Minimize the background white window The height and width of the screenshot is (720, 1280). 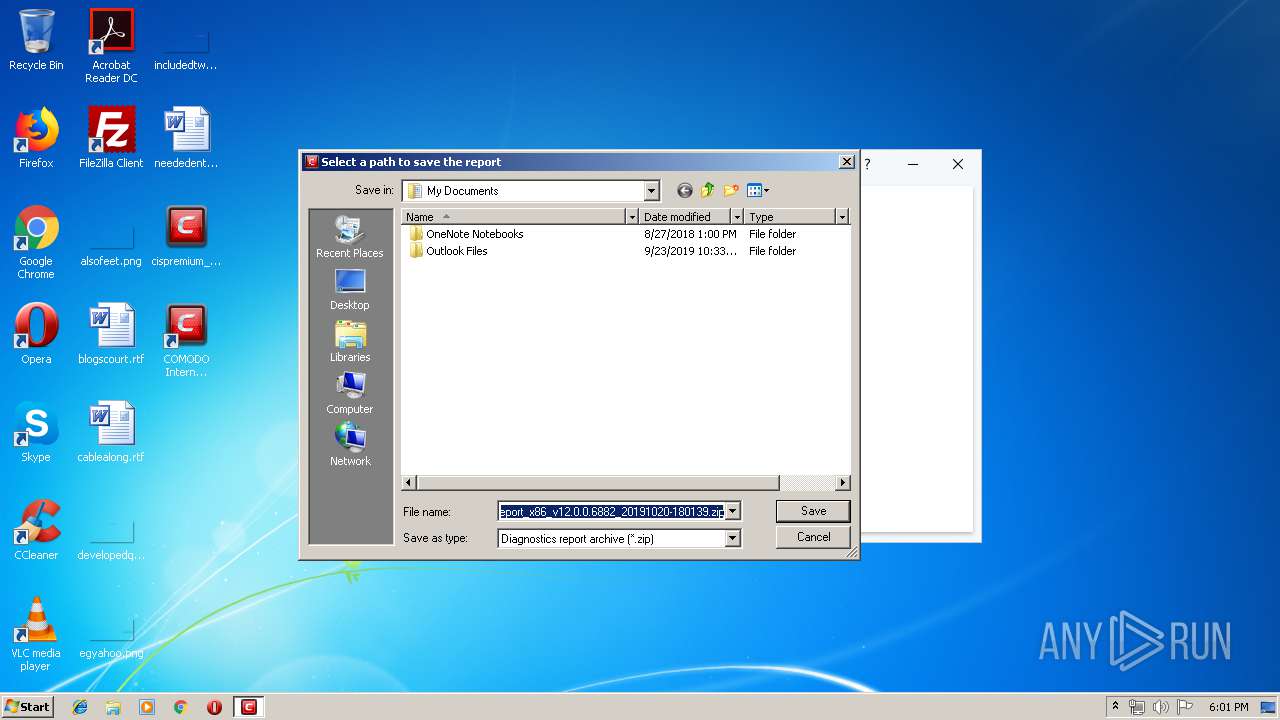pos(912,164)
